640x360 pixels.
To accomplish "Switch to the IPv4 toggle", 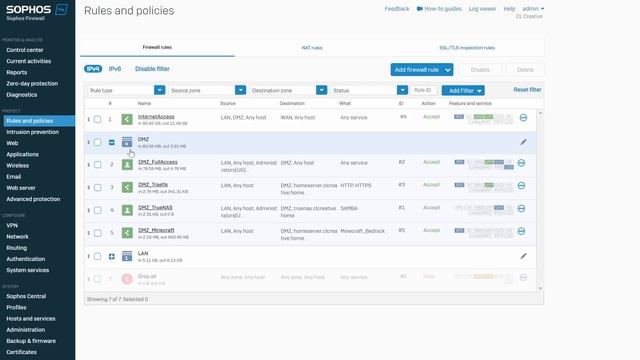I will tap(93, 69).
